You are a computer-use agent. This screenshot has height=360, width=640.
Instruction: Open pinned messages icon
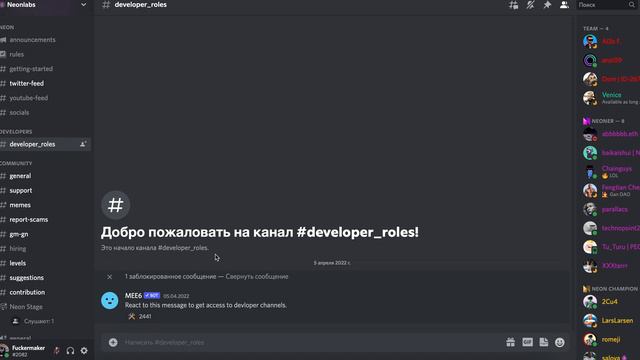click(x=547, y=5)
